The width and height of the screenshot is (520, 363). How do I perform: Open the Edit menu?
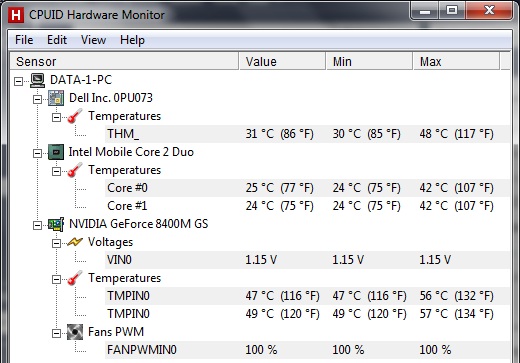pos(57,40)
